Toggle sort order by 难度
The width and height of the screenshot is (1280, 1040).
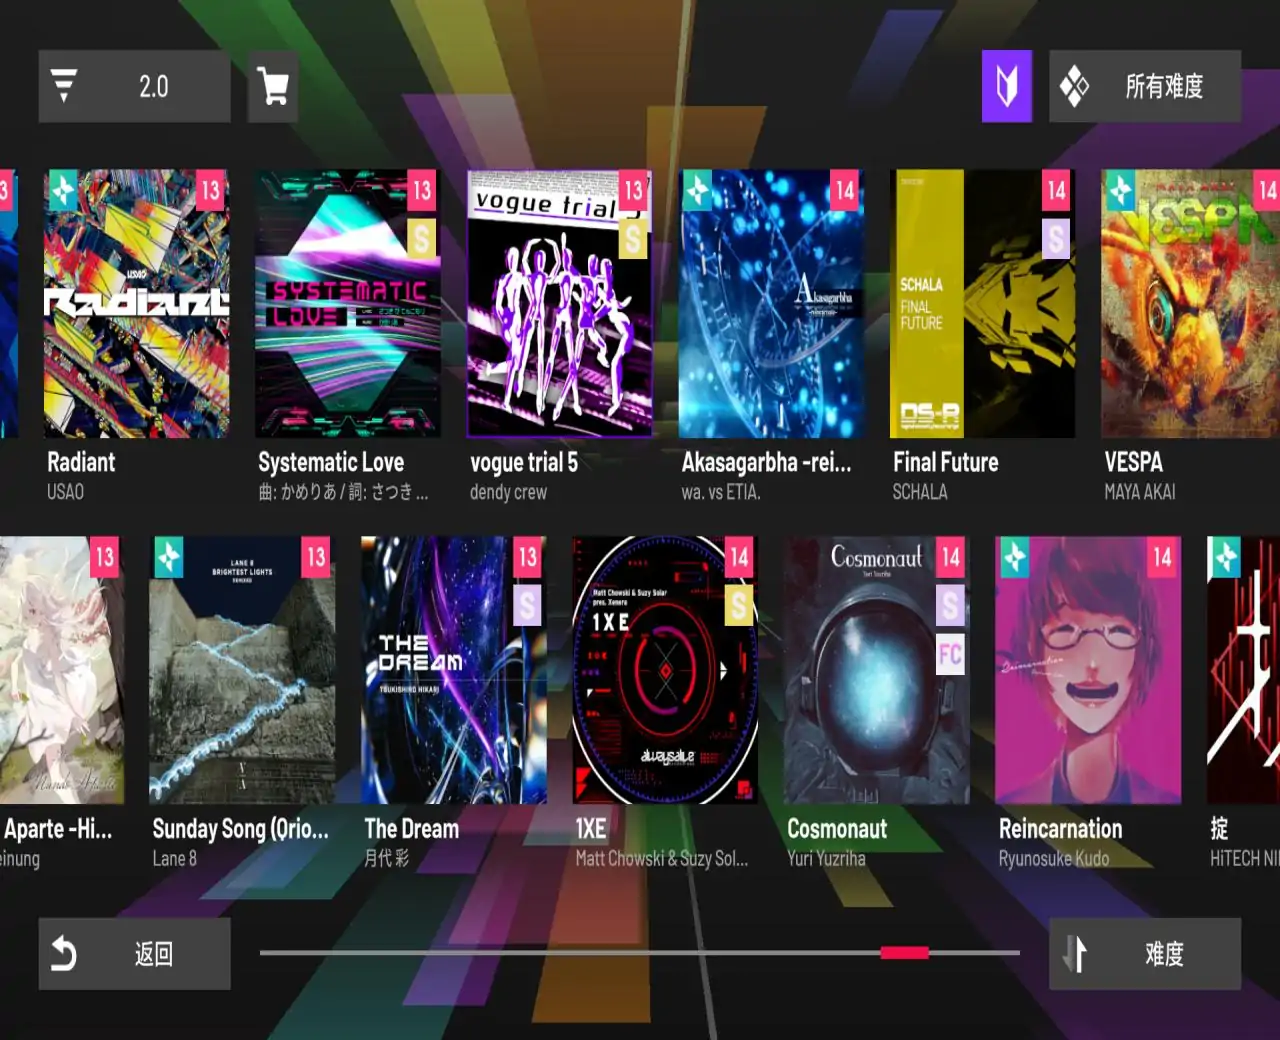pyautogui.click(x=1145, y=954)
